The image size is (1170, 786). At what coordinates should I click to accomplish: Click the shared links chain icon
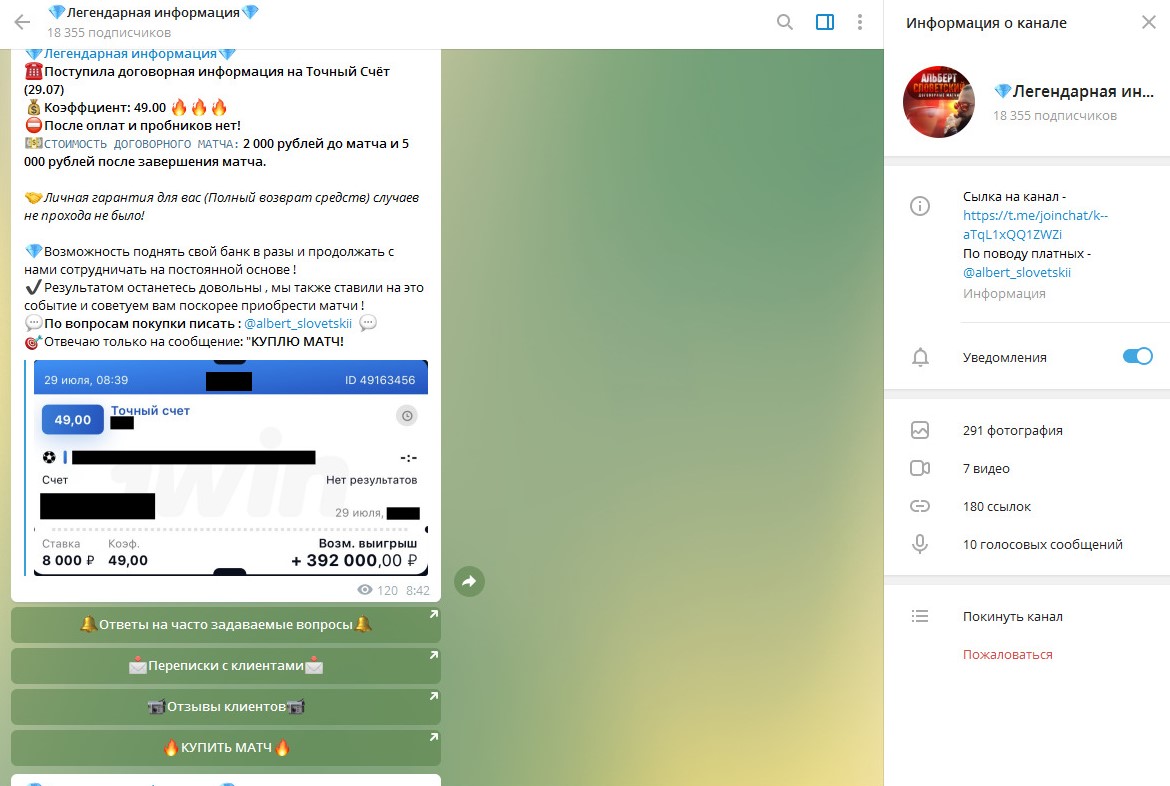click(x=920, y=506)
